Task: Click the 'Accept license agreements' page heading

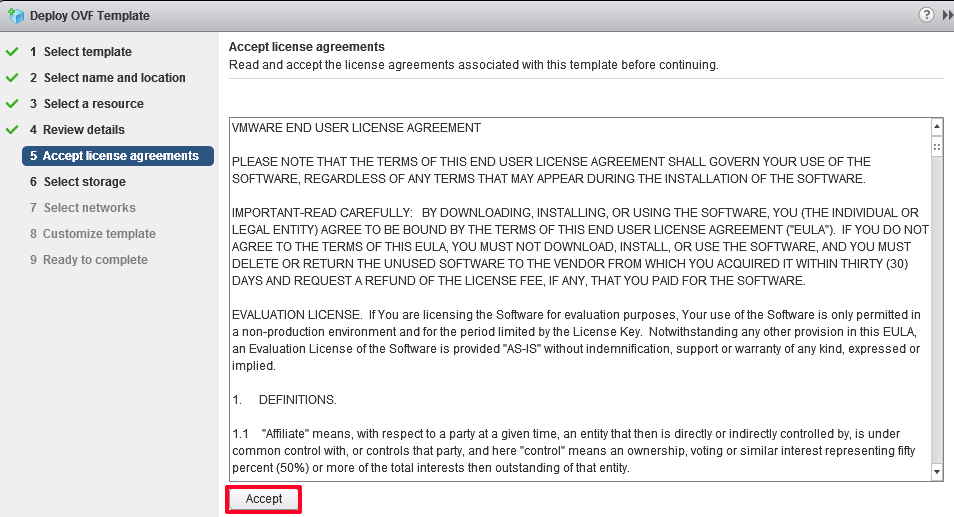Action: (x=307, y=47)
